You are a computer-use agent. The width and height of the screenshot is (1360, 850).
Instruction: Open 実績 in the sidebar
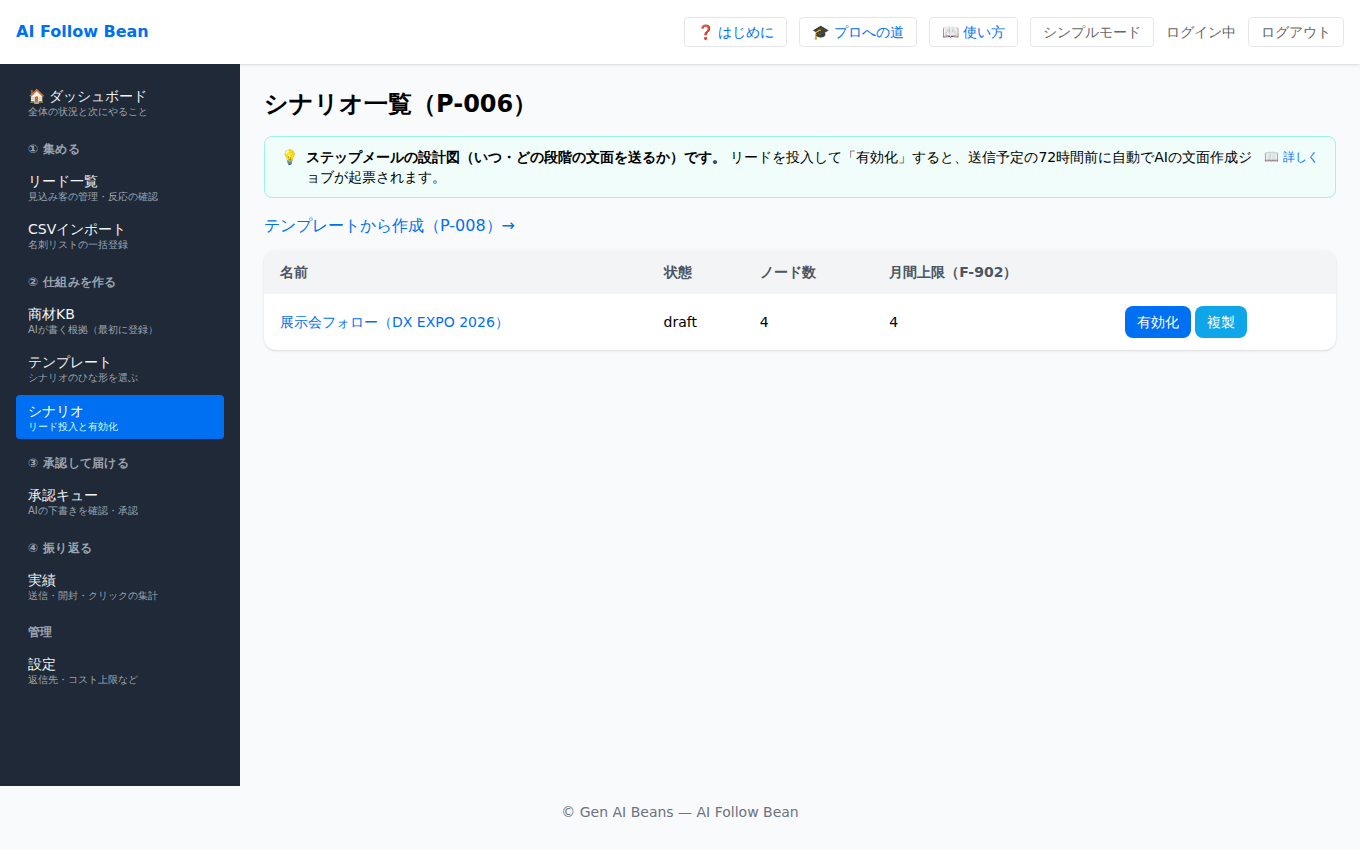120,587
